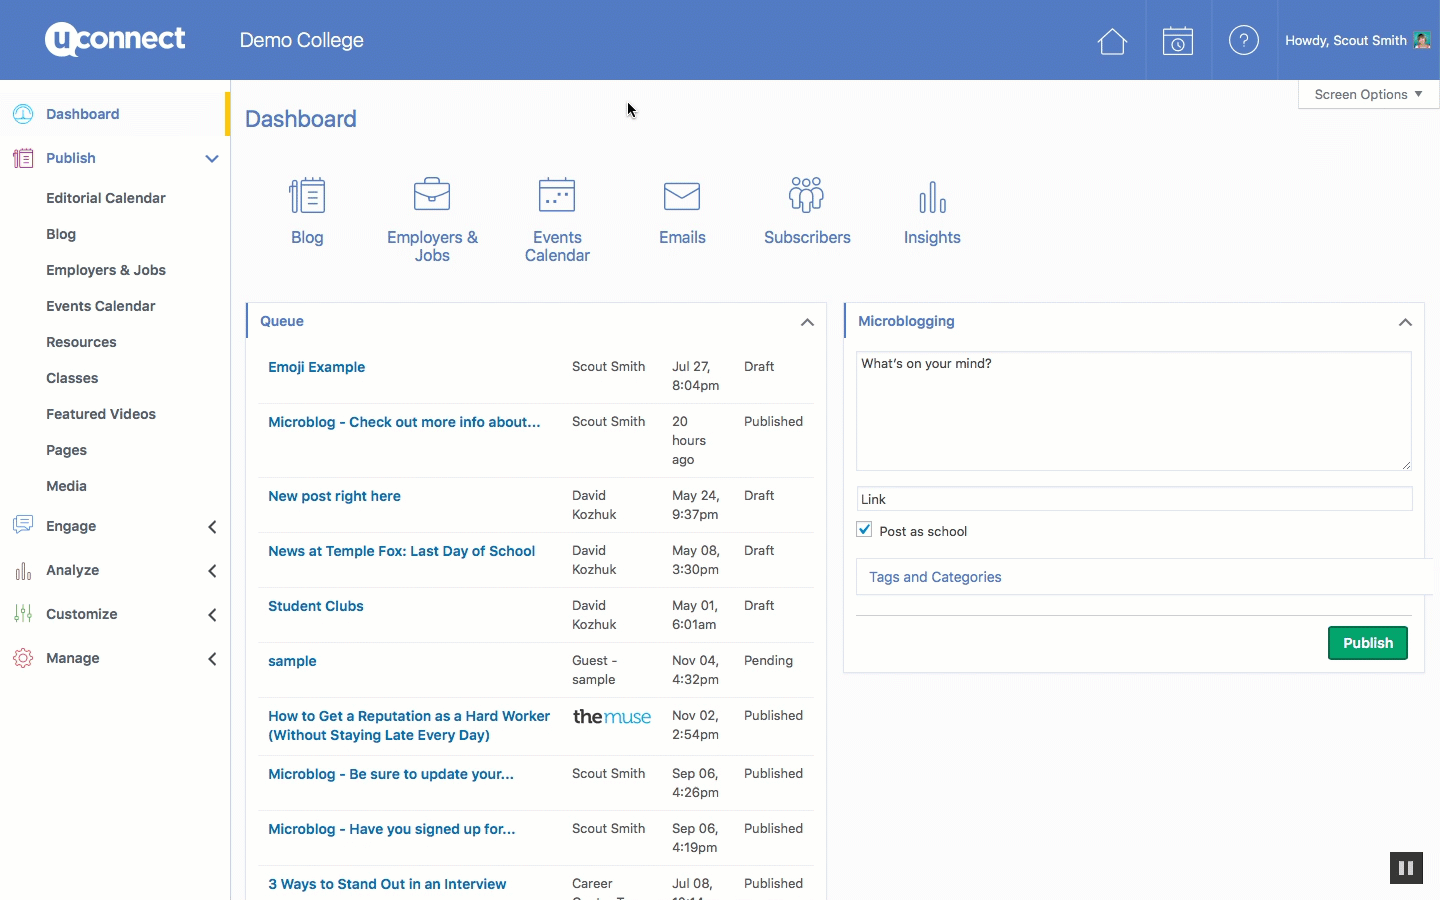
Task: Open the Emoji Example post link
Action: tap(316, 367)
